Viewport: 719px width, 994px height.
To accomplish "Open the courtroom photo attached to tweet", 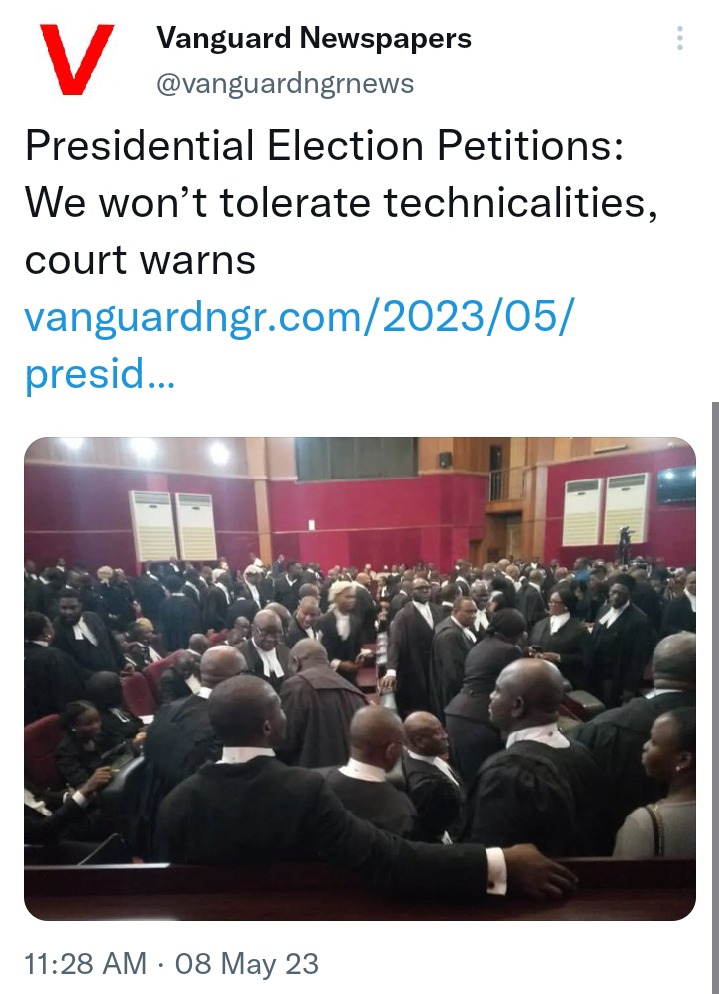I will pyautogui.click(x=360, y=678).
